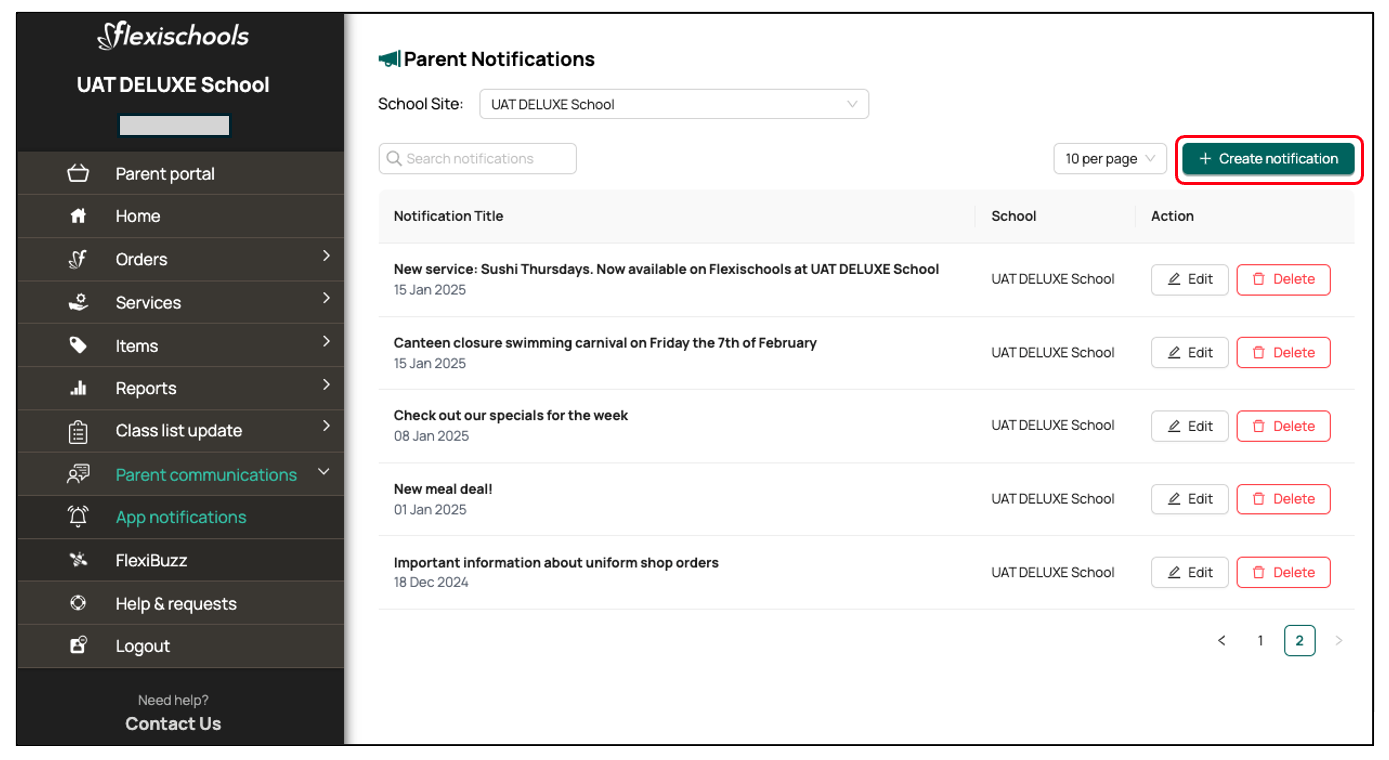Go to pagination page 1
Viewport: 1389px width, 760px height.
click(x=1260, y=641)
